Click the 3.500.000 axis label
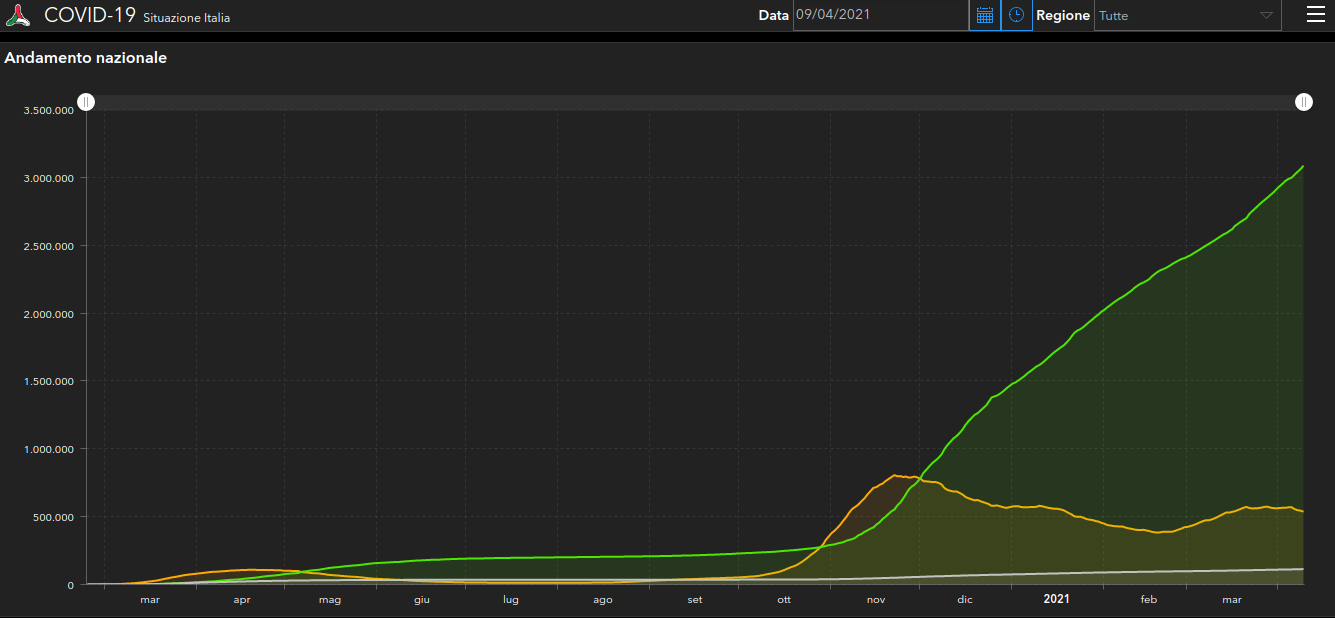1335x618 pixels. click(49, 110)
